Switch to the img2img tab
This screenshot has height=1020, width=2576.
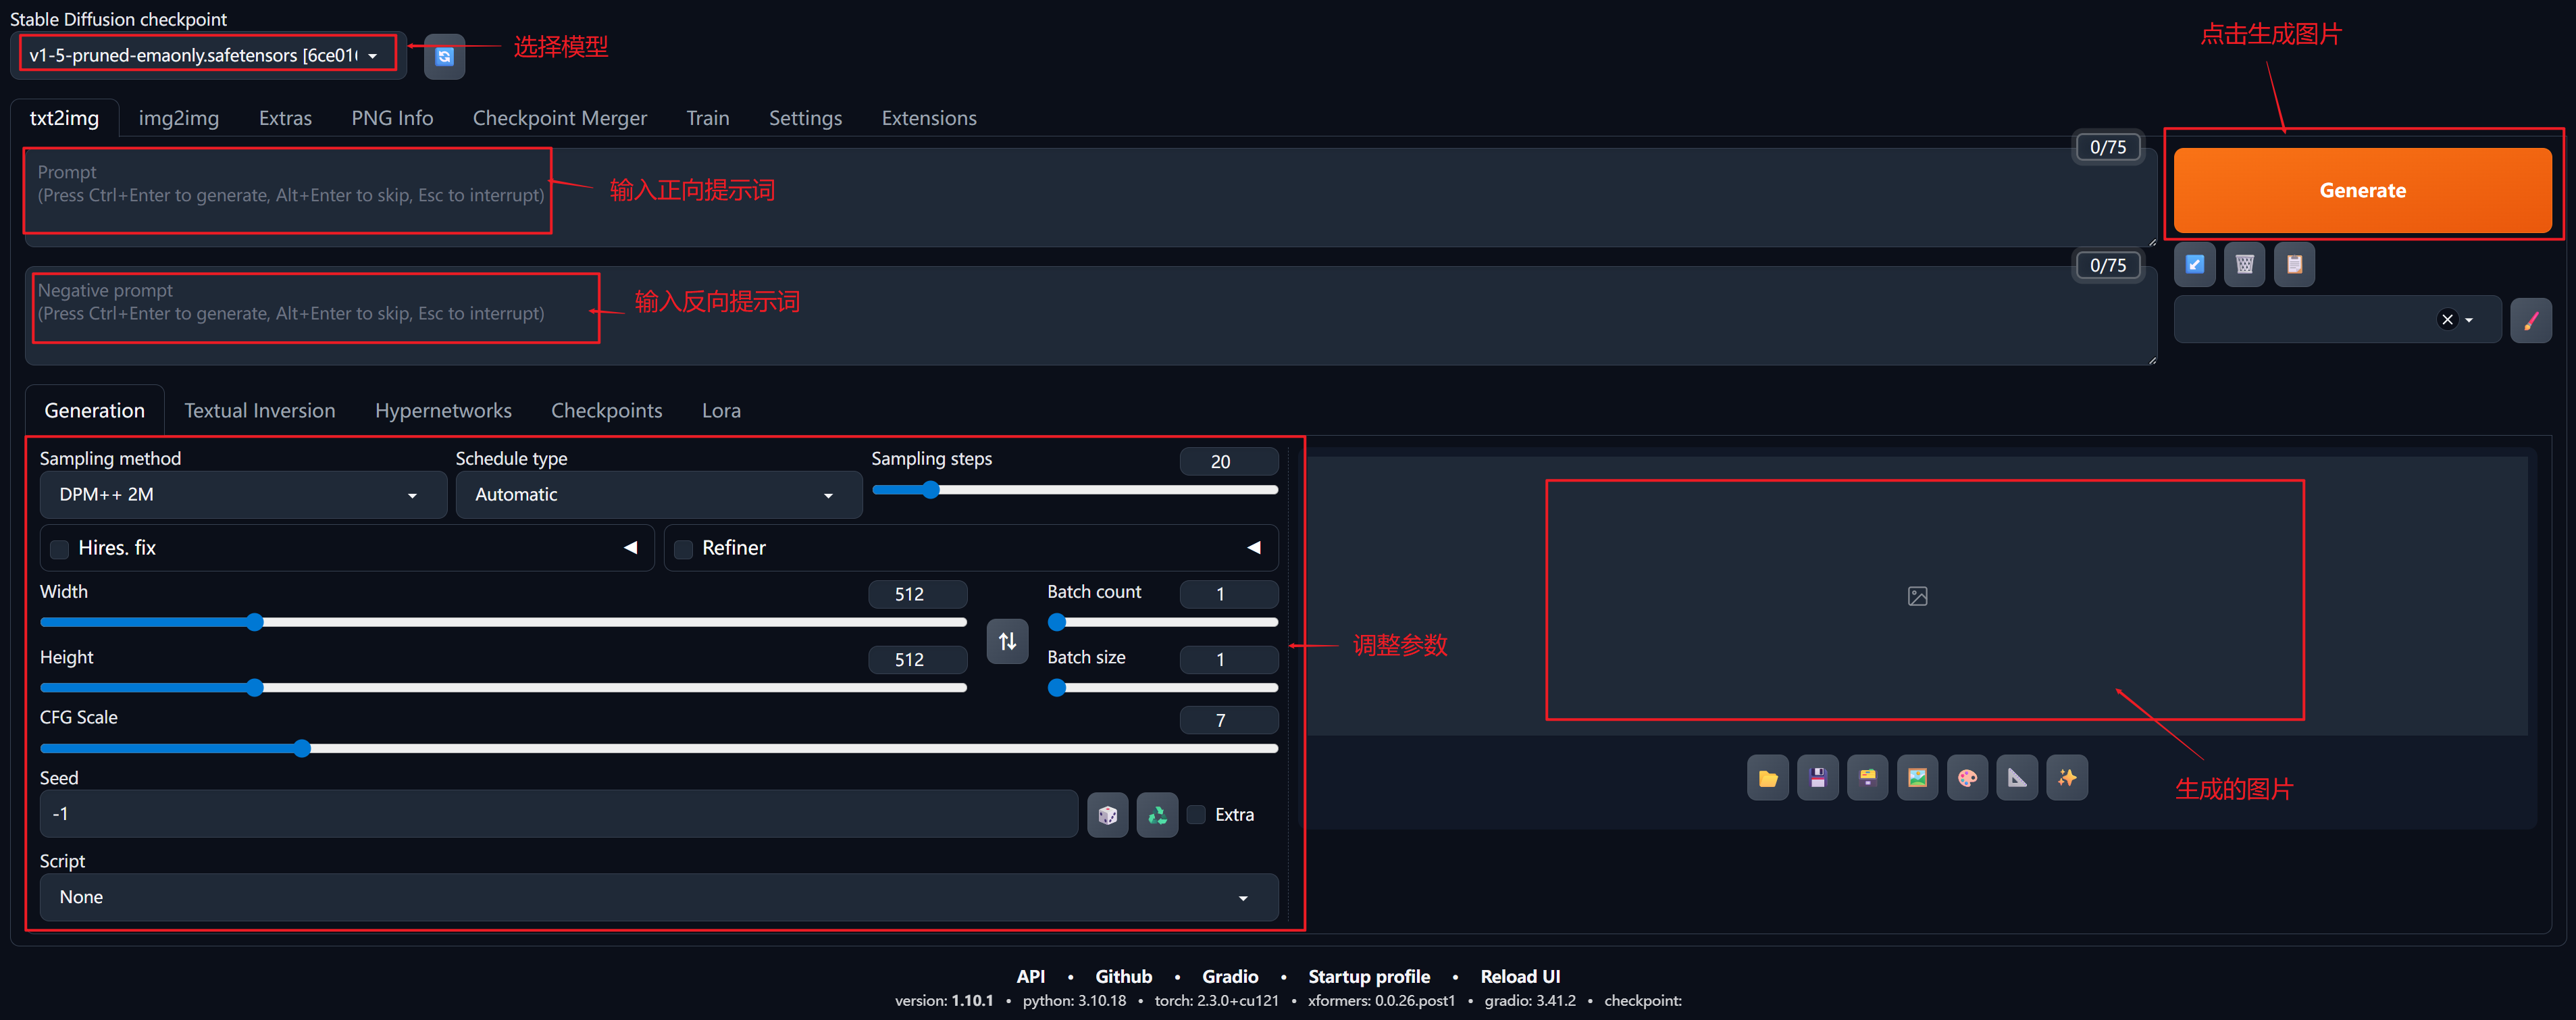[x=178, y=118]
